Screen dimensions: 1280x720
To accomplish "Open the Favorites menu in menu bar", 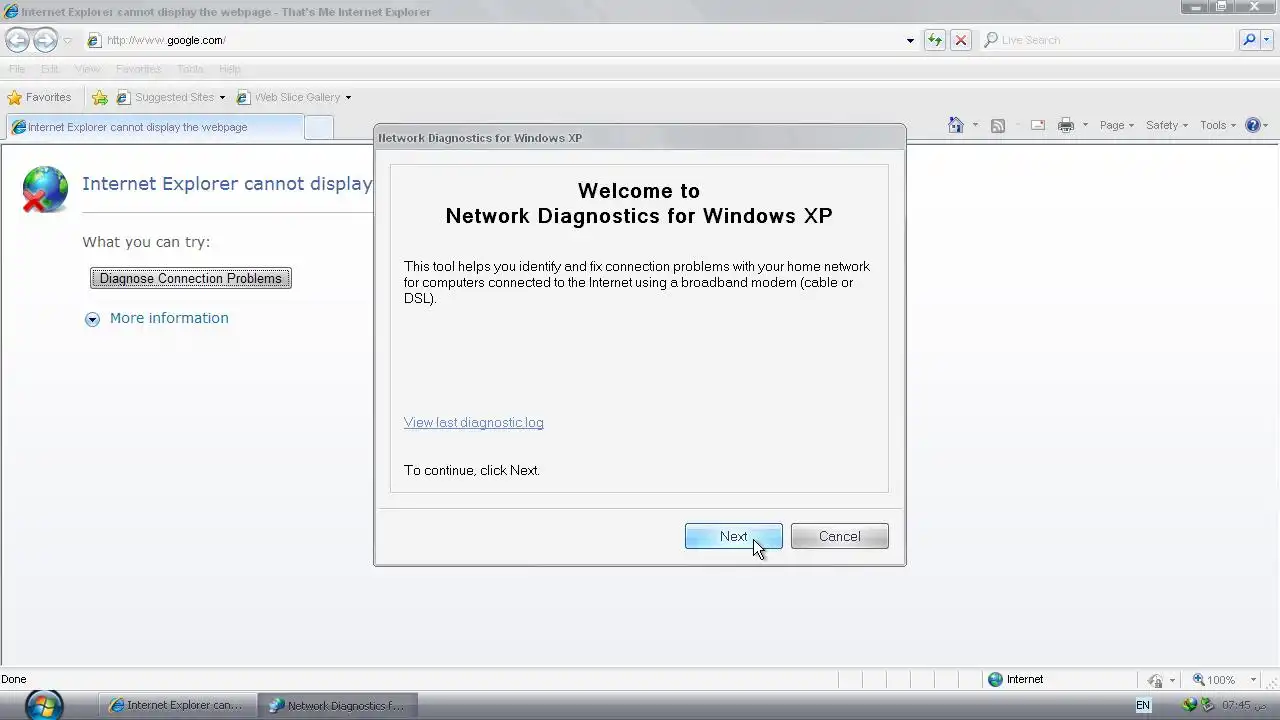I will pos(138,69).
